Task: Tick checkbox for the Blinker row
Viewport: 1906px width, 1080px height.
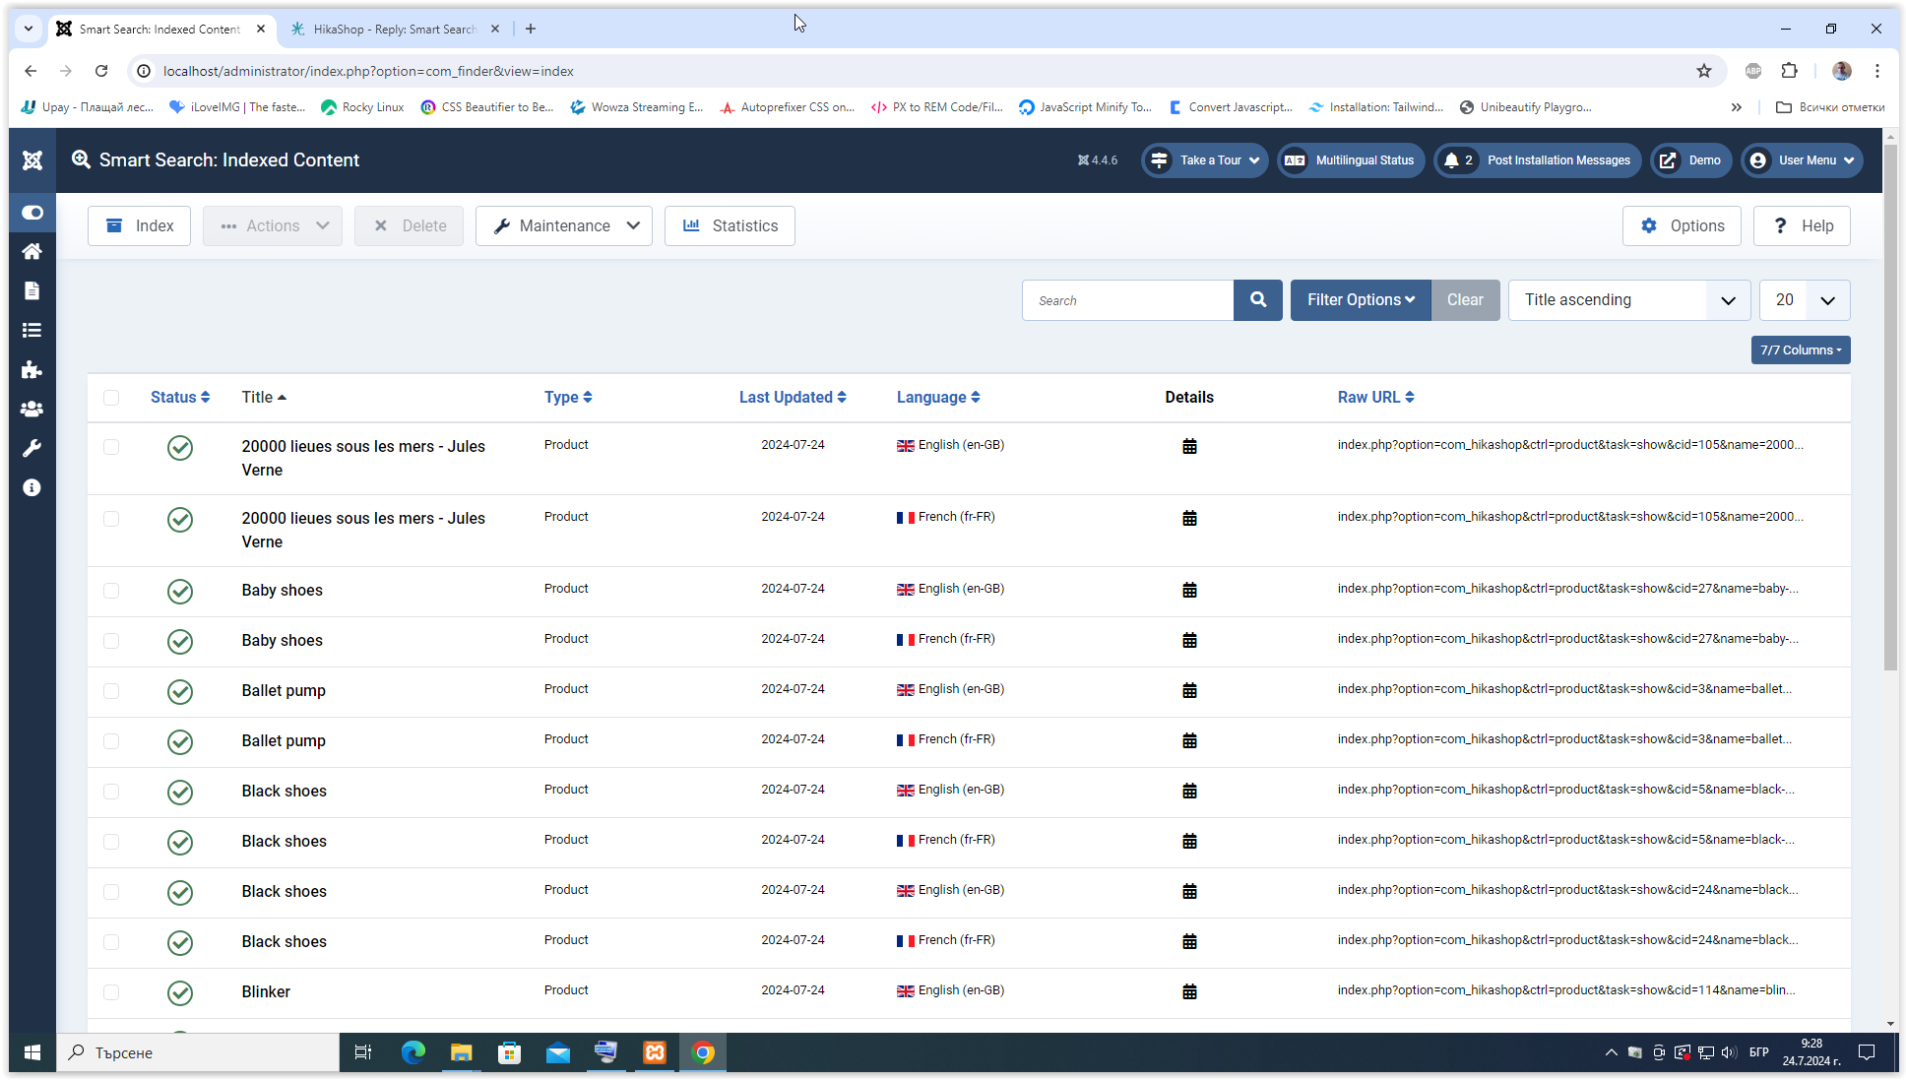Action: click(x=111, y=992)
